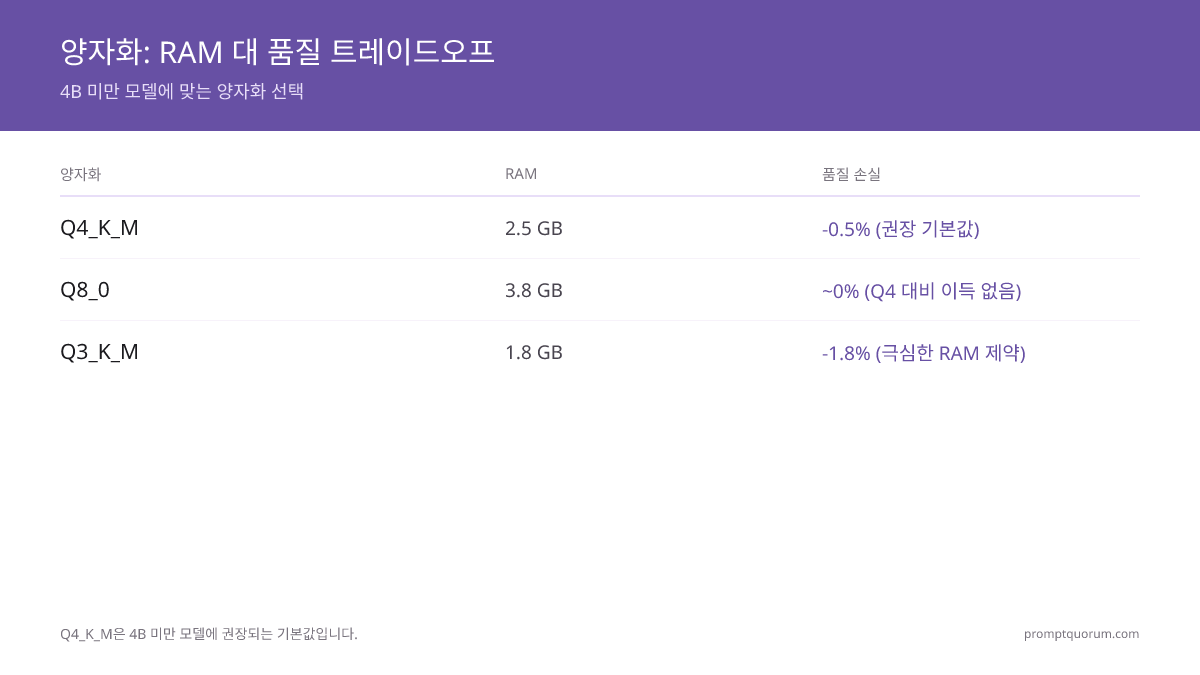Select the '2.5 GB' RAM value
Screen dimensions: 1200x675
(534, 228)
